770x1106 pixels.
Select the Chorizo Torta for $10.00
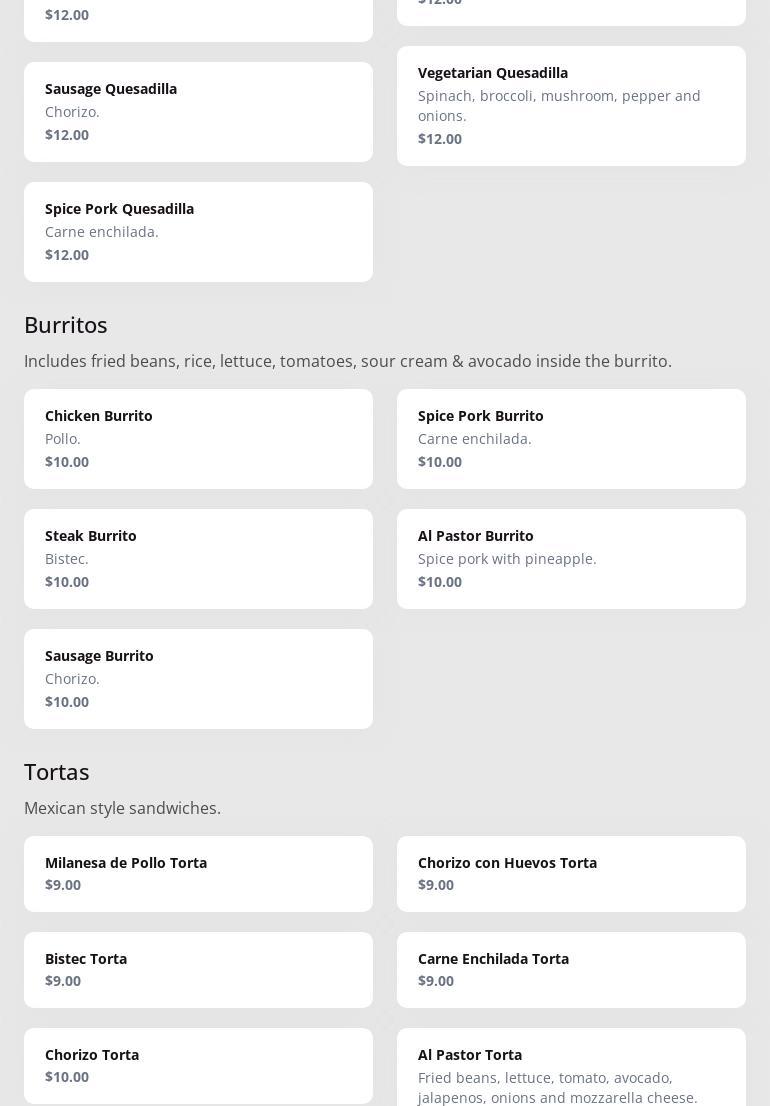[x=198, y=1066]
